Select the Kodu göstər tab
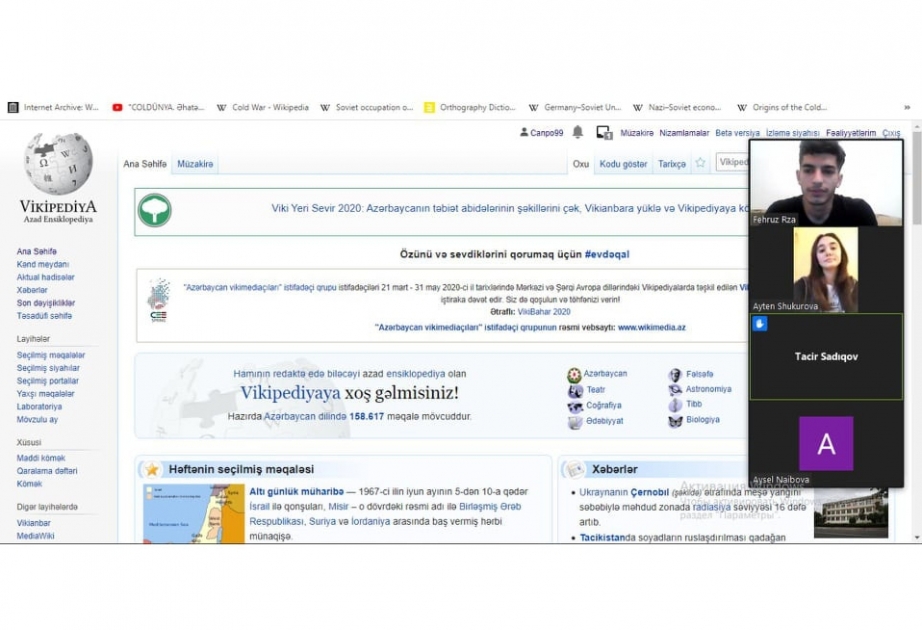Image resolution: width=922 pixels, height=630 pixels. pos(623,164)
